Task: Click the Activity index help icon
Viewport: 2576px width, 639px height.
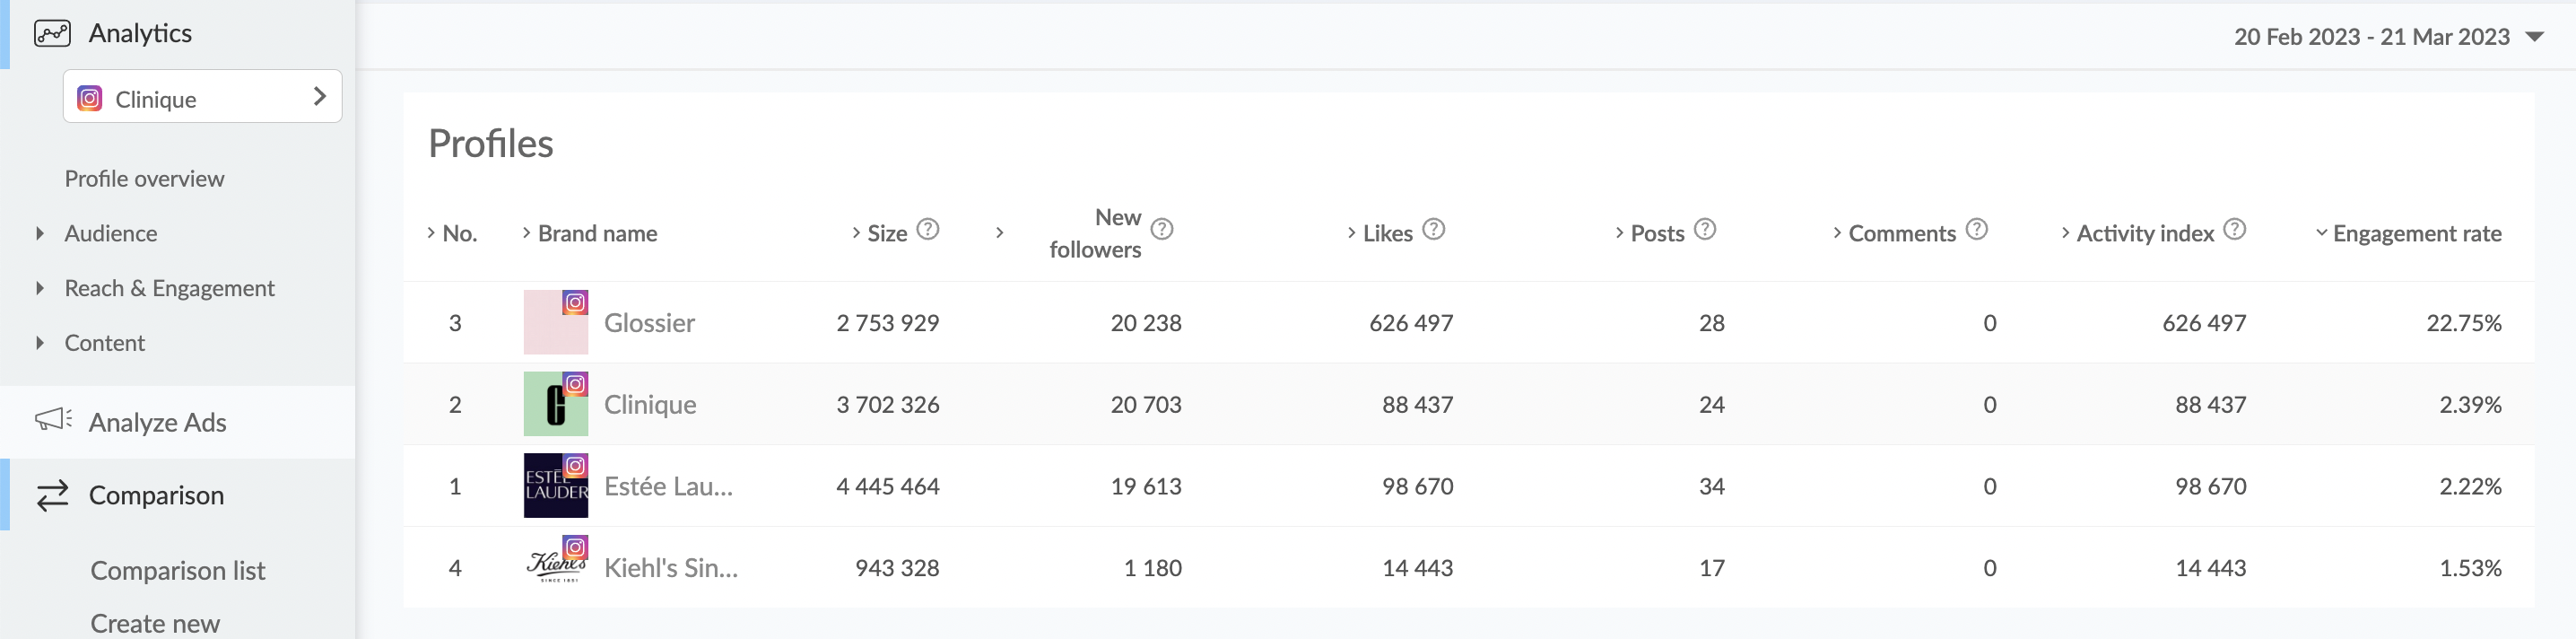Action: click(2234, 230)
